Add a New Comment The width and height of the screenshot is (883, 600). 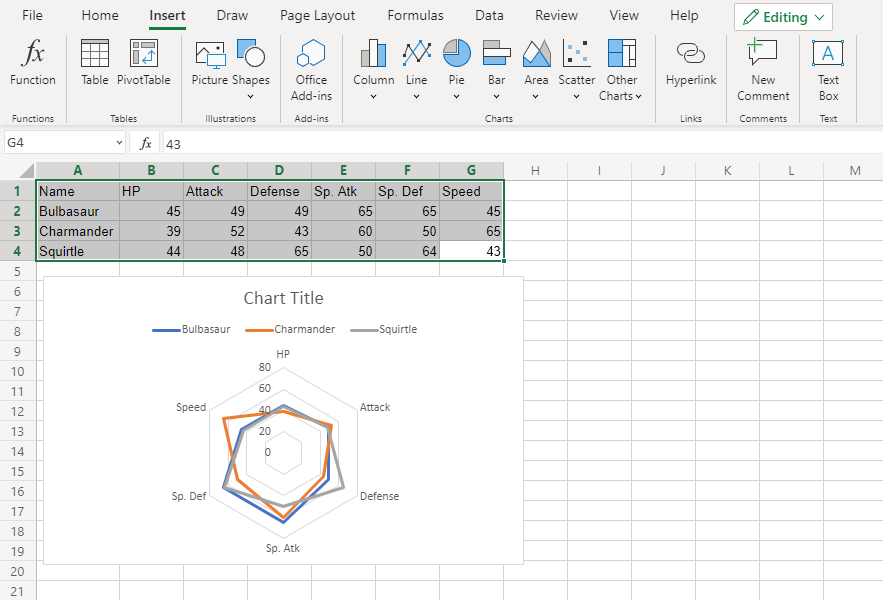[763, 70]
